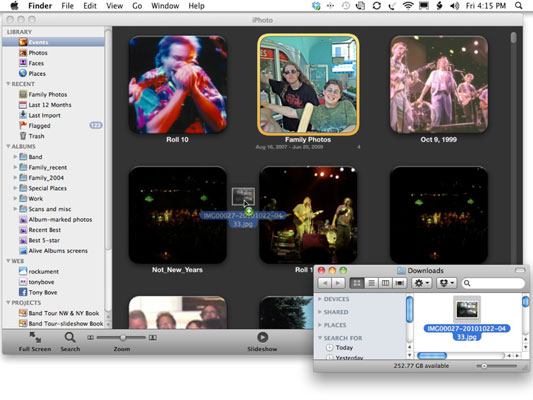The width and height of the screenshot is (533, 400).
Task: Open the Trash in iPhoto sidebar
Action: [x=32, y=136]
